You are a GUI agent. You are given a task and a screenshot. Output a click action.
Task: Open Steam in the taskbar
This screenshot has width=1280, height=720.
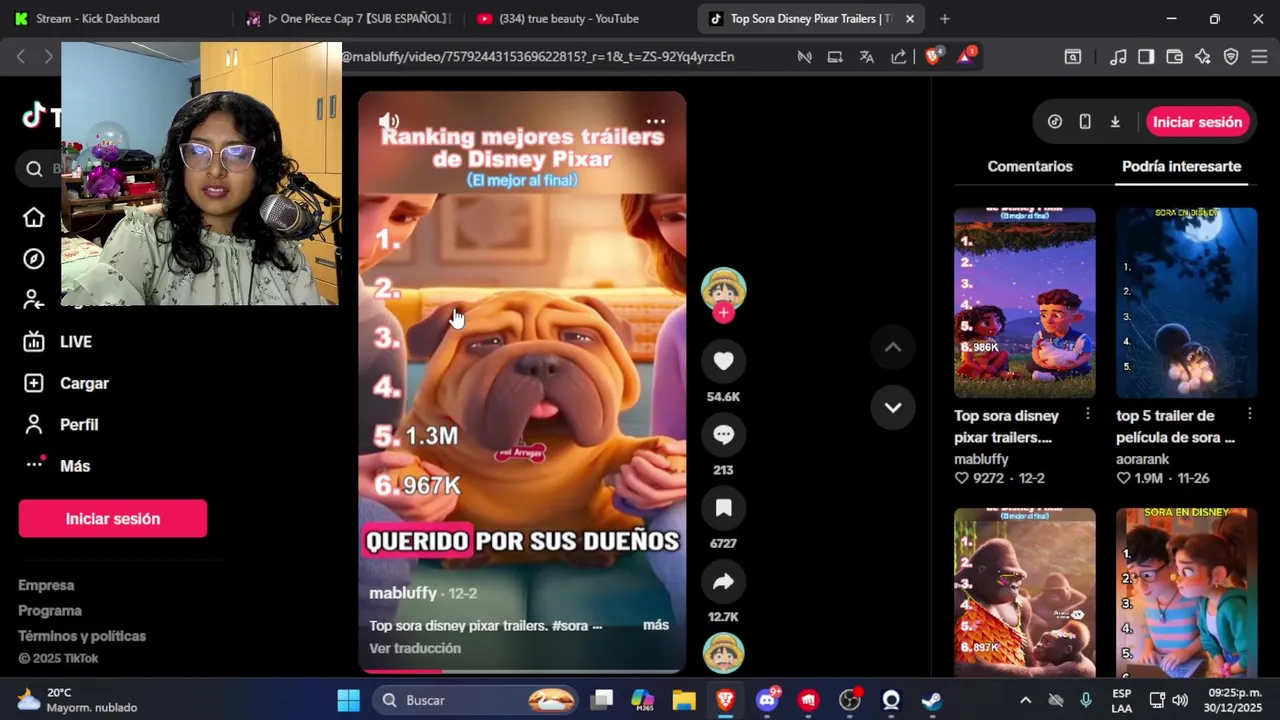932,700
